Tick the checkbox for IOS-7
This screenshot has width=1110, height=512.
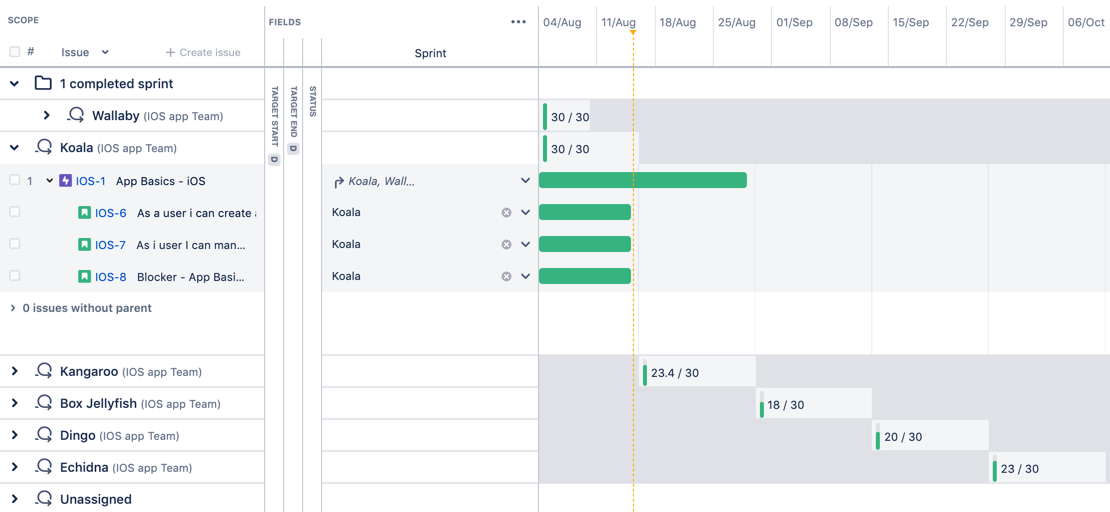click(x=15, y=244)
